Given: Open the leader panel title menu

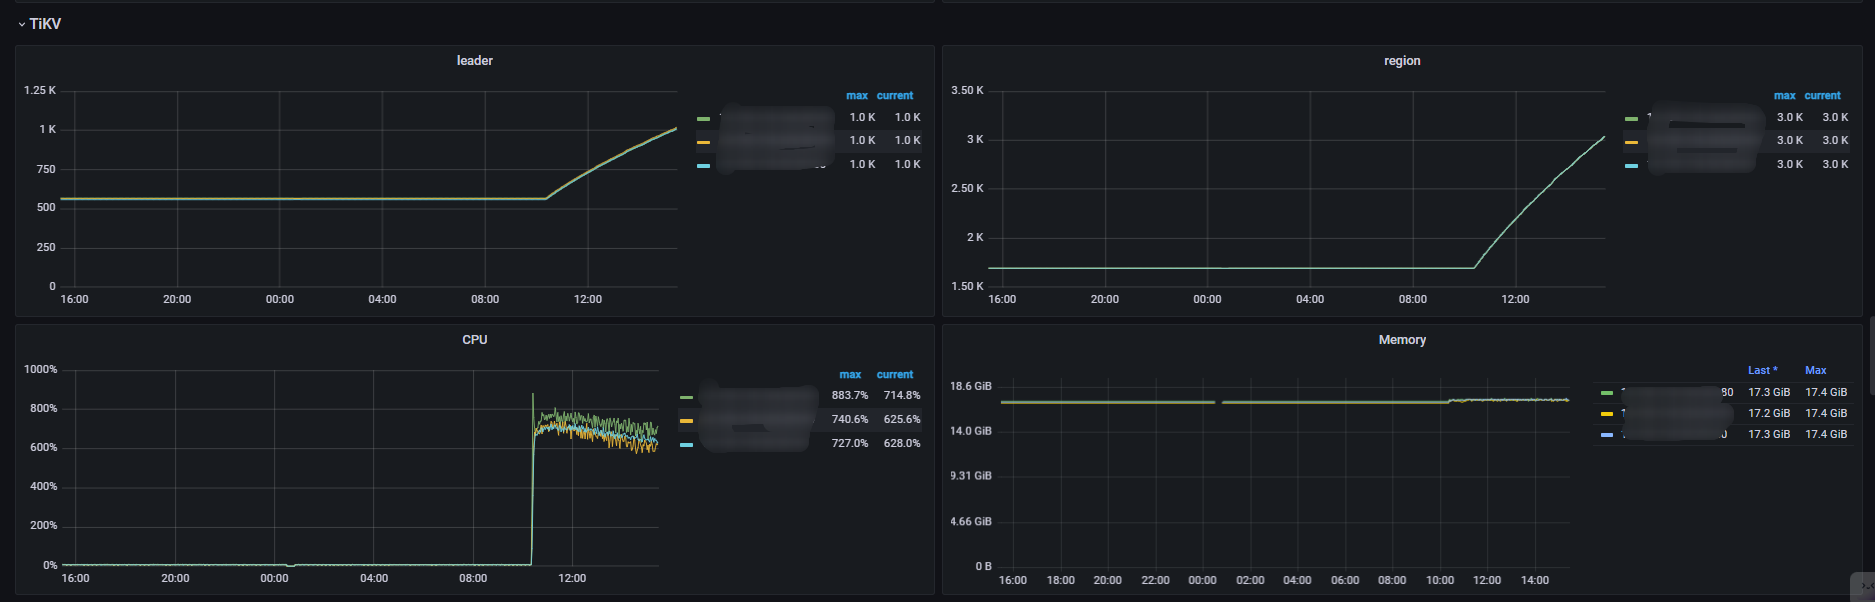Looking at the screenshot, I should (x=474, y=61).
